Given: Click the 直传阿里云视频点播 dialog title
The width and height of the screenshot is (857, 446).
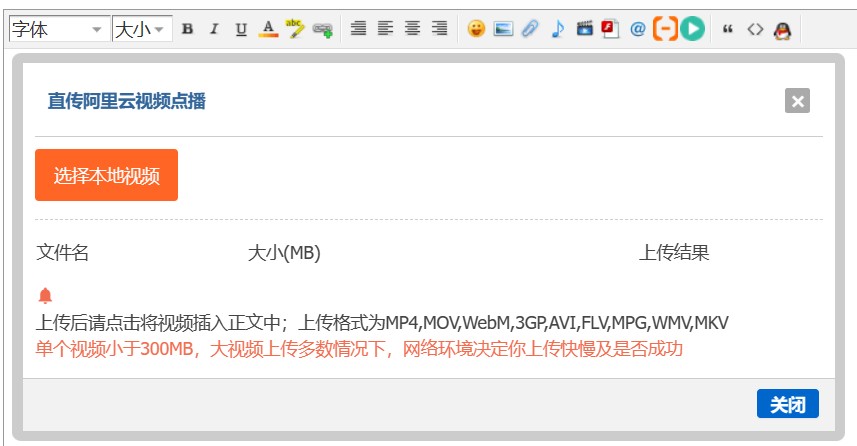Looking at the screenshot, I should (x=126, y=101).
